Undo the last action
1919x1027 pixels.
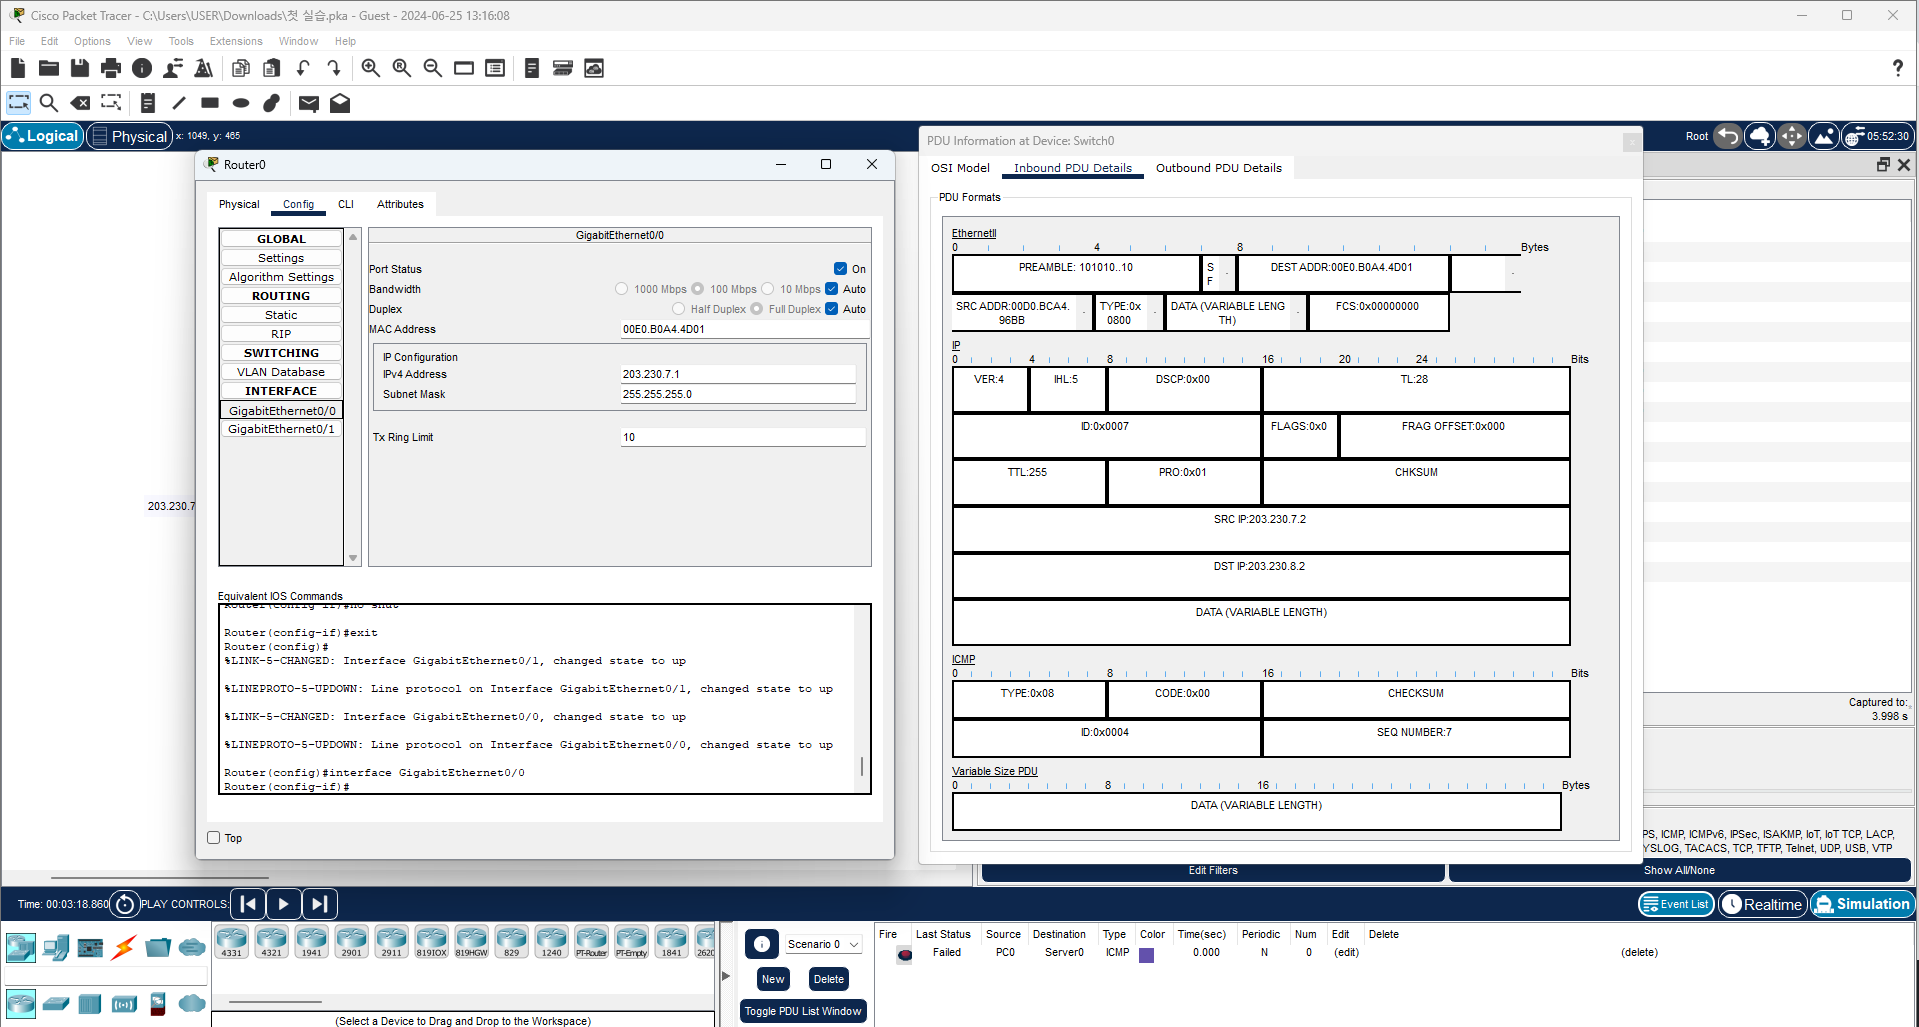tap(303, 68)
